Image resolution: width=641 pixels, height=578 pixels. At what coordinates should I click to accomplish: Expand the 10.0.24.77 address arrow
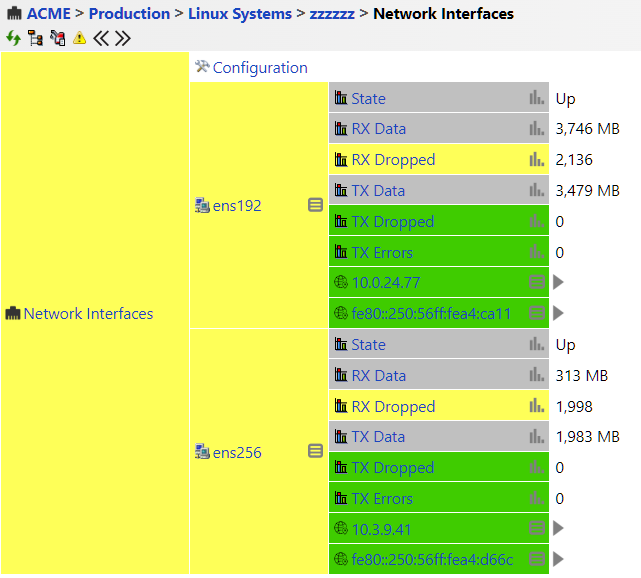pyautogui.click(x=559, y=283)
